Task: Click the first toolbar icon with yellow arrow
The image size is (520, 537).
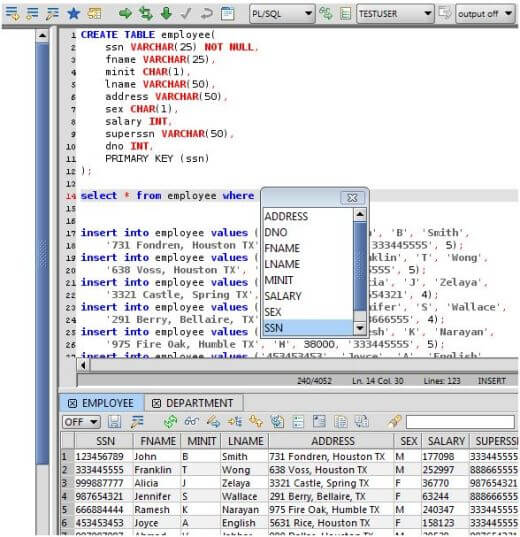Action: pos(13,14)
